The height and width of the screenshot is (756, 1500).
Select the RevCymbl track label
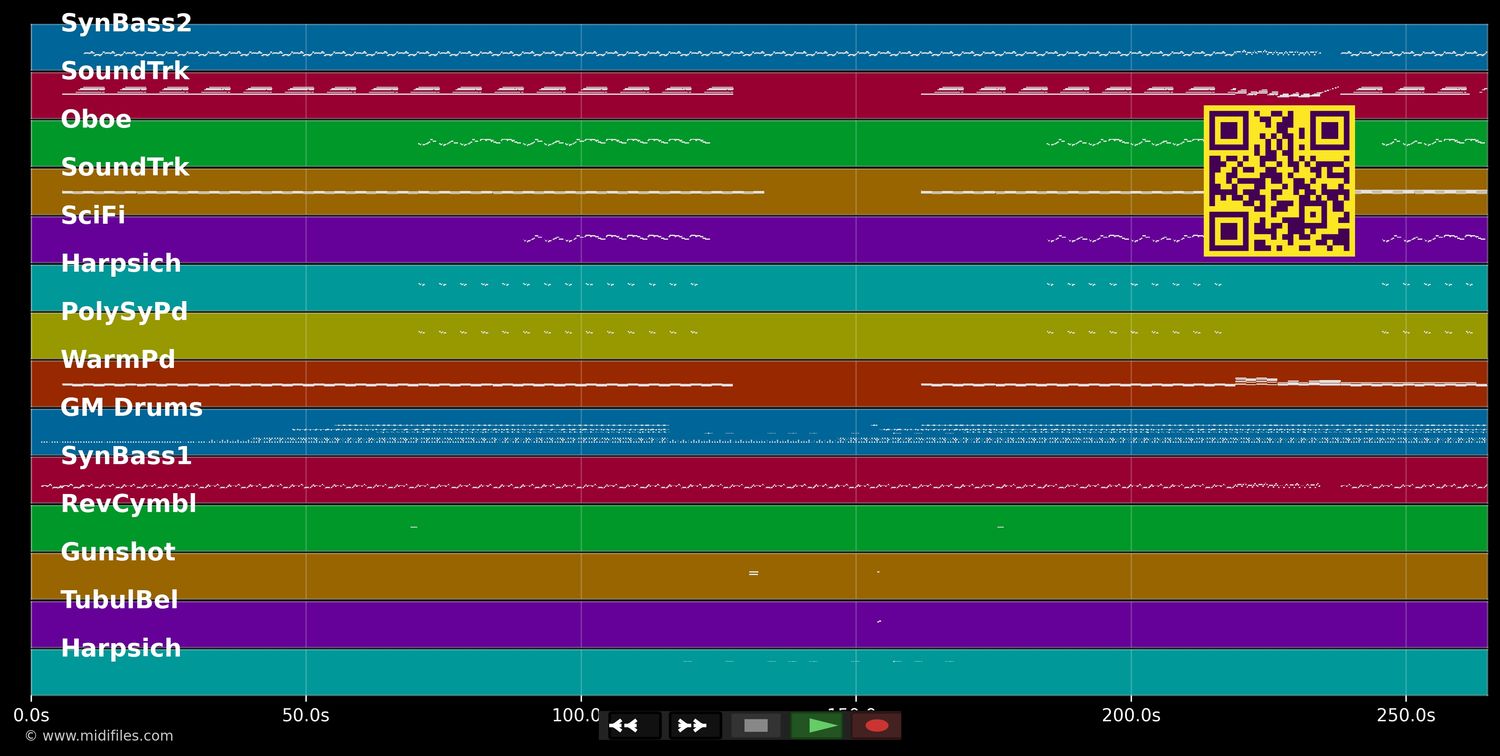coord(129,504)
